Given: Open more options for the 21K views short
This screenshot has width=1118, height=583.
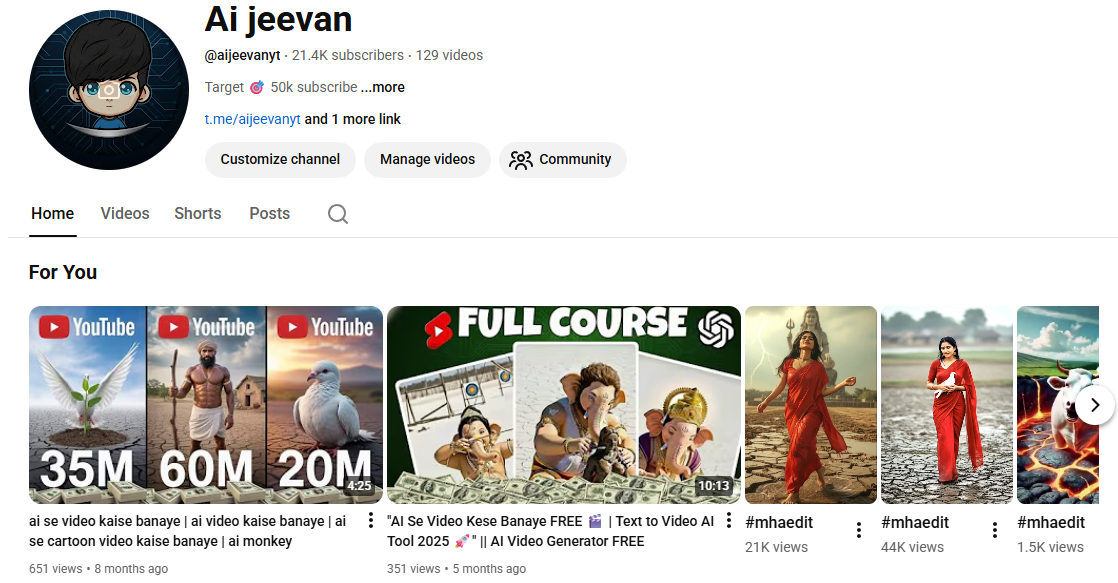Looking at the screenshot, I should (x=858, y=530).
